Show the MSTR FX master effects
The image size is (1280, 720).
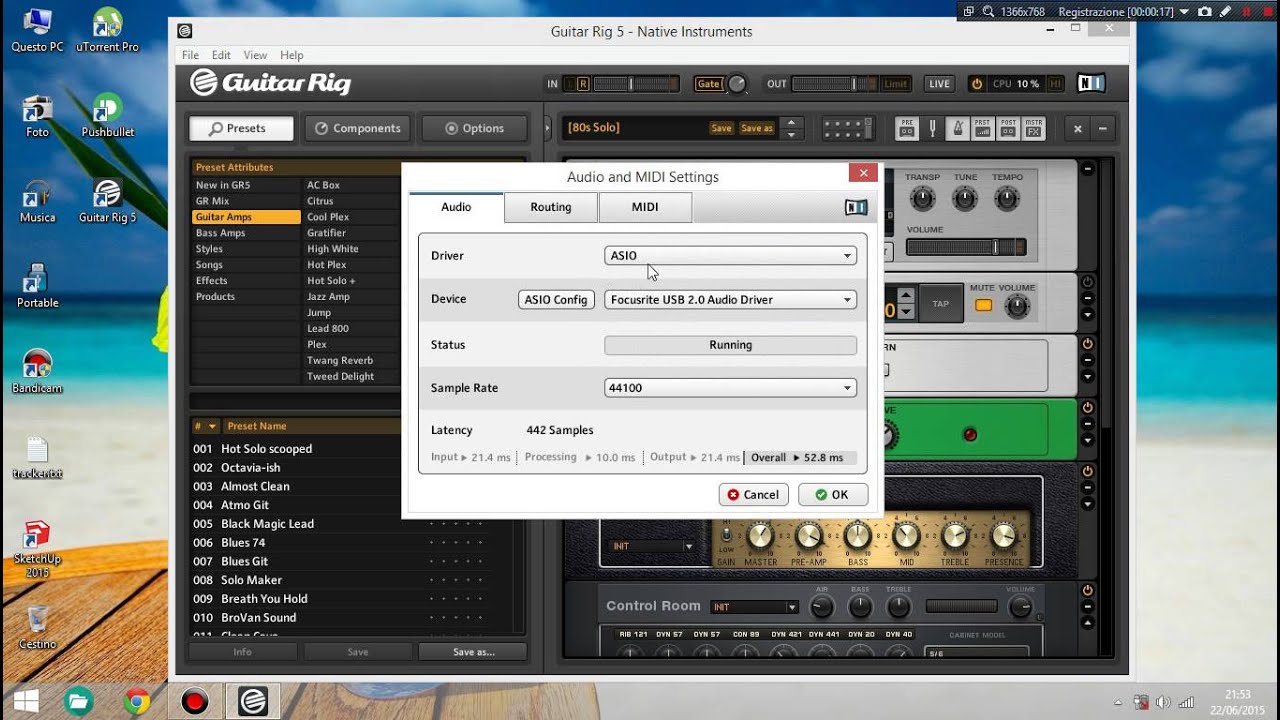tap(1033, 128)
